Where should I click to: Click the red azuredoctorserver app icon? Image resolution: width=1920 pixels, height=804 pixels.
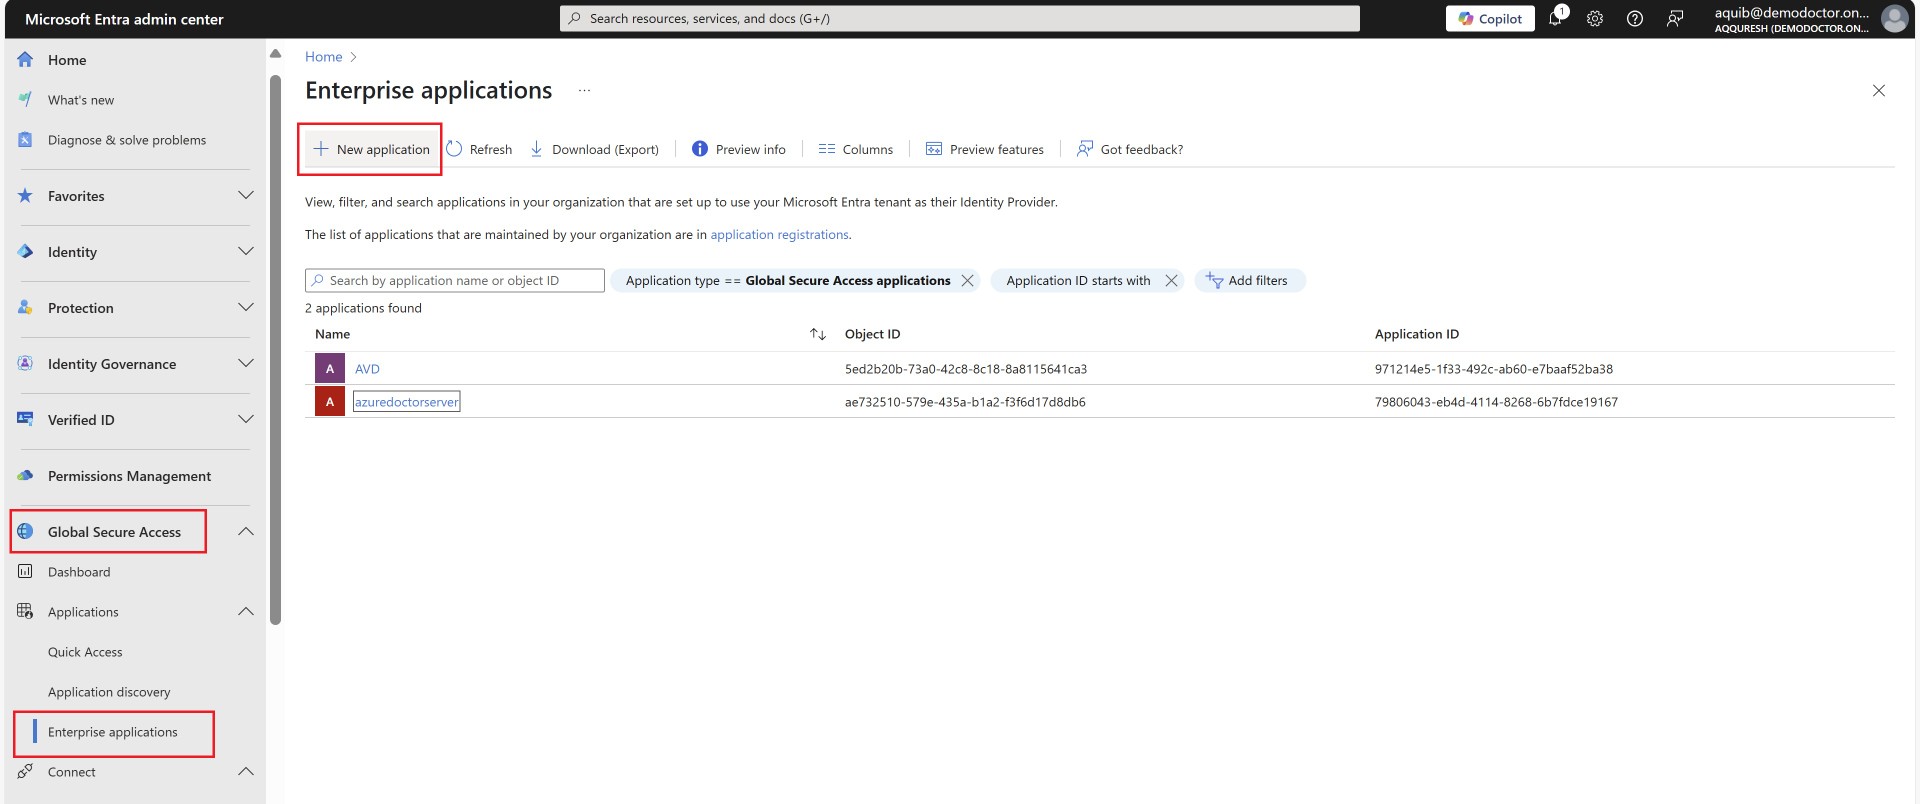330,402
